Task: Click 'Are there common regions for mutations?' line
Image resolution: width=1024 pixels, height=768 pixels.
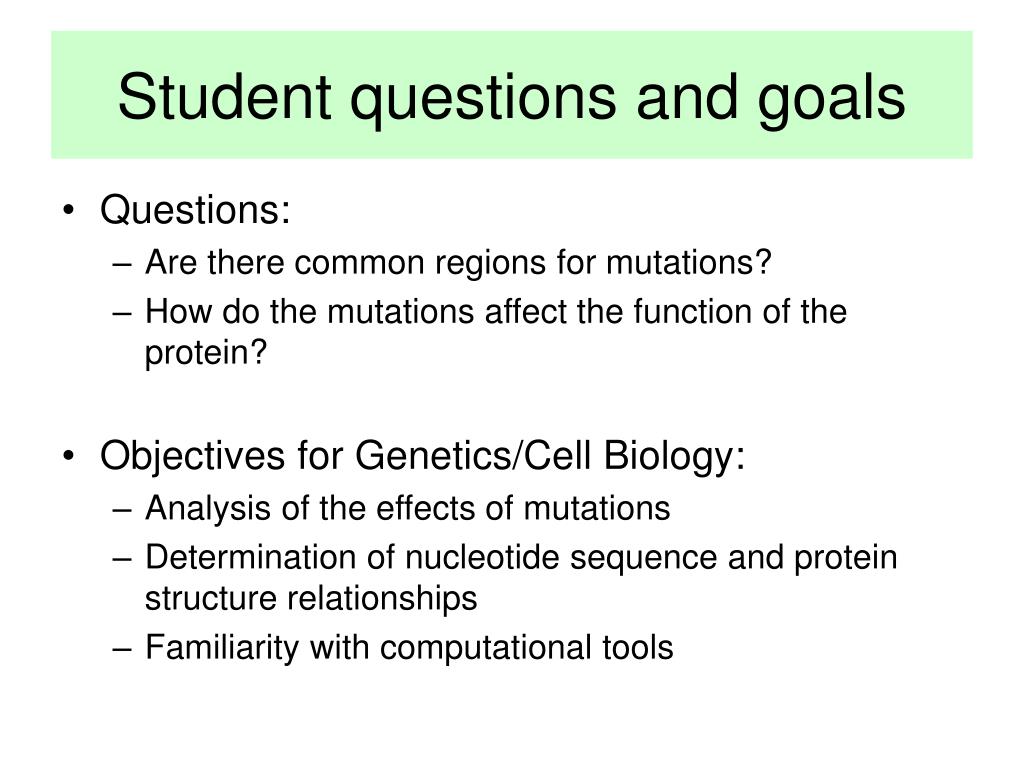Action: 458,263
